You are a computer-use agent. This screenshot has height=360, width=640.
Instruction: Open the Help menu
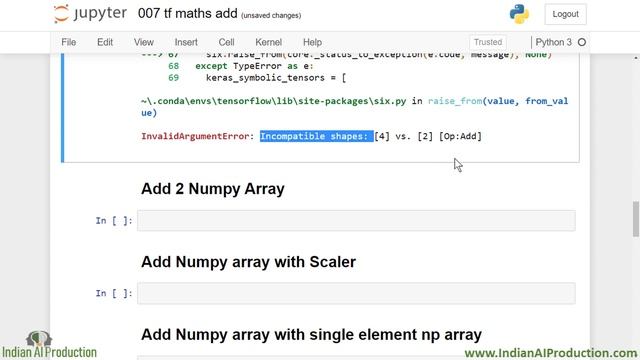312,42
